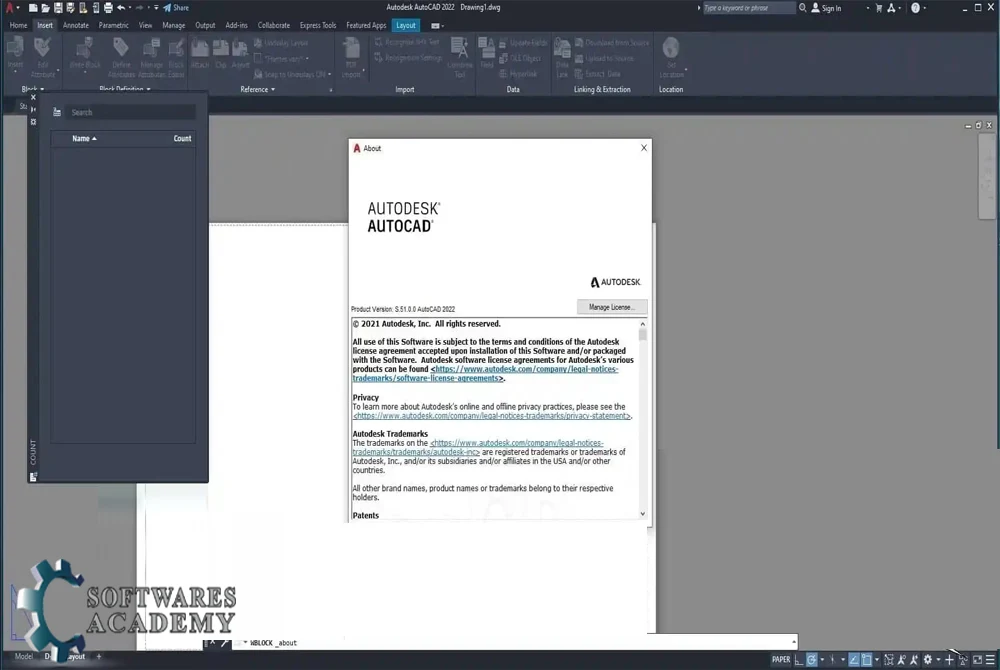Expand object snap settings dropdown
The width and height of the screenshot is (1000, 670).
pyautogui.click(x=877, y=660)
